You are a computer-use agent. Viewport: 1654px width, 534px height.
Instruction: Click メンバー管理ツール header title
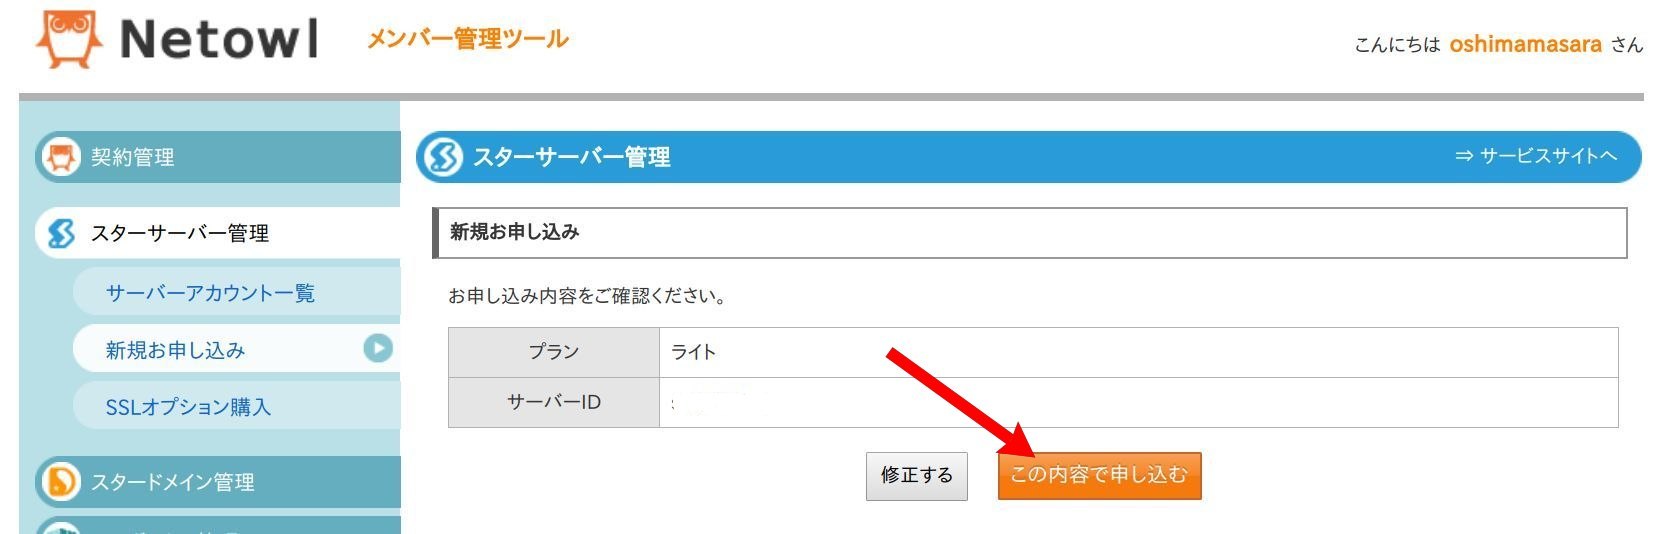468,39
